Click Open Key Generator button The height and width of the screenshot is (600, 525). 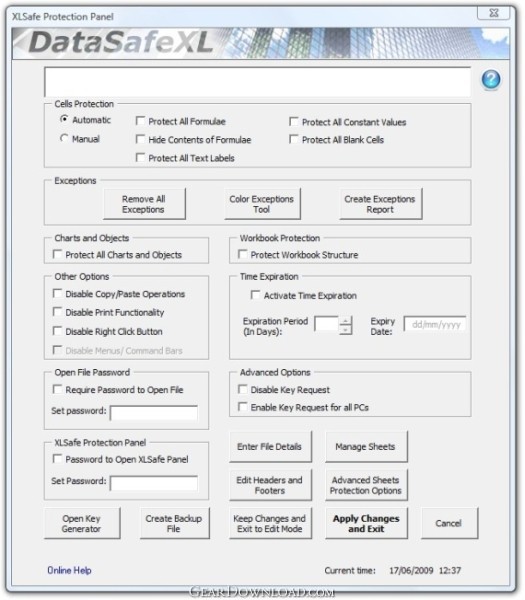[82, 523]
